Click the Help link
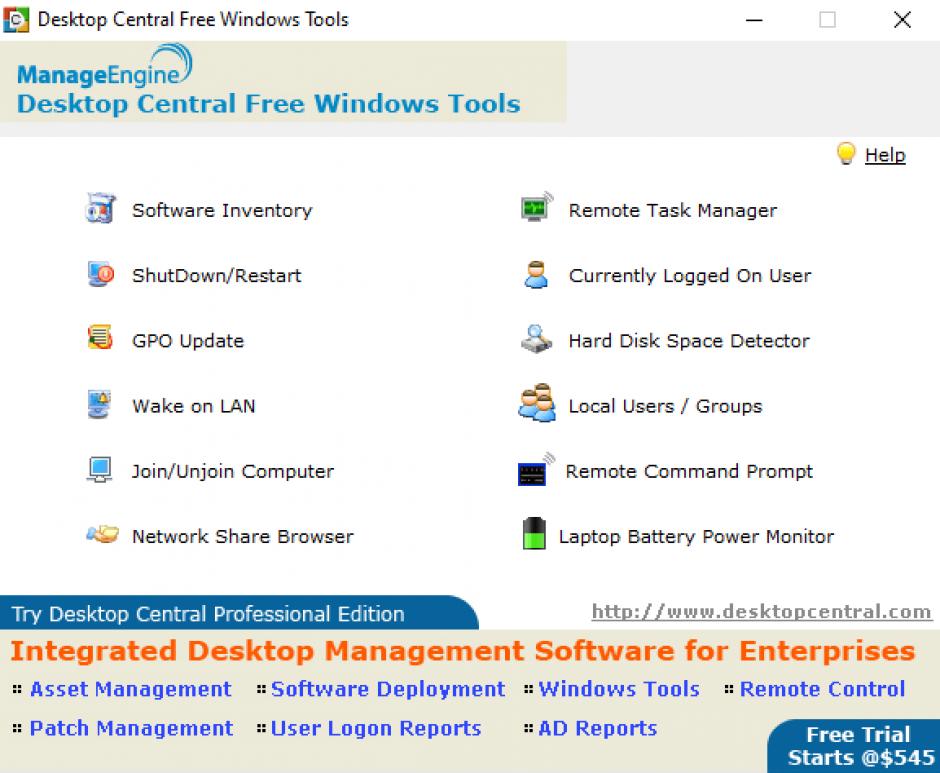The image size is (940, 773). [x=885, y=155]
